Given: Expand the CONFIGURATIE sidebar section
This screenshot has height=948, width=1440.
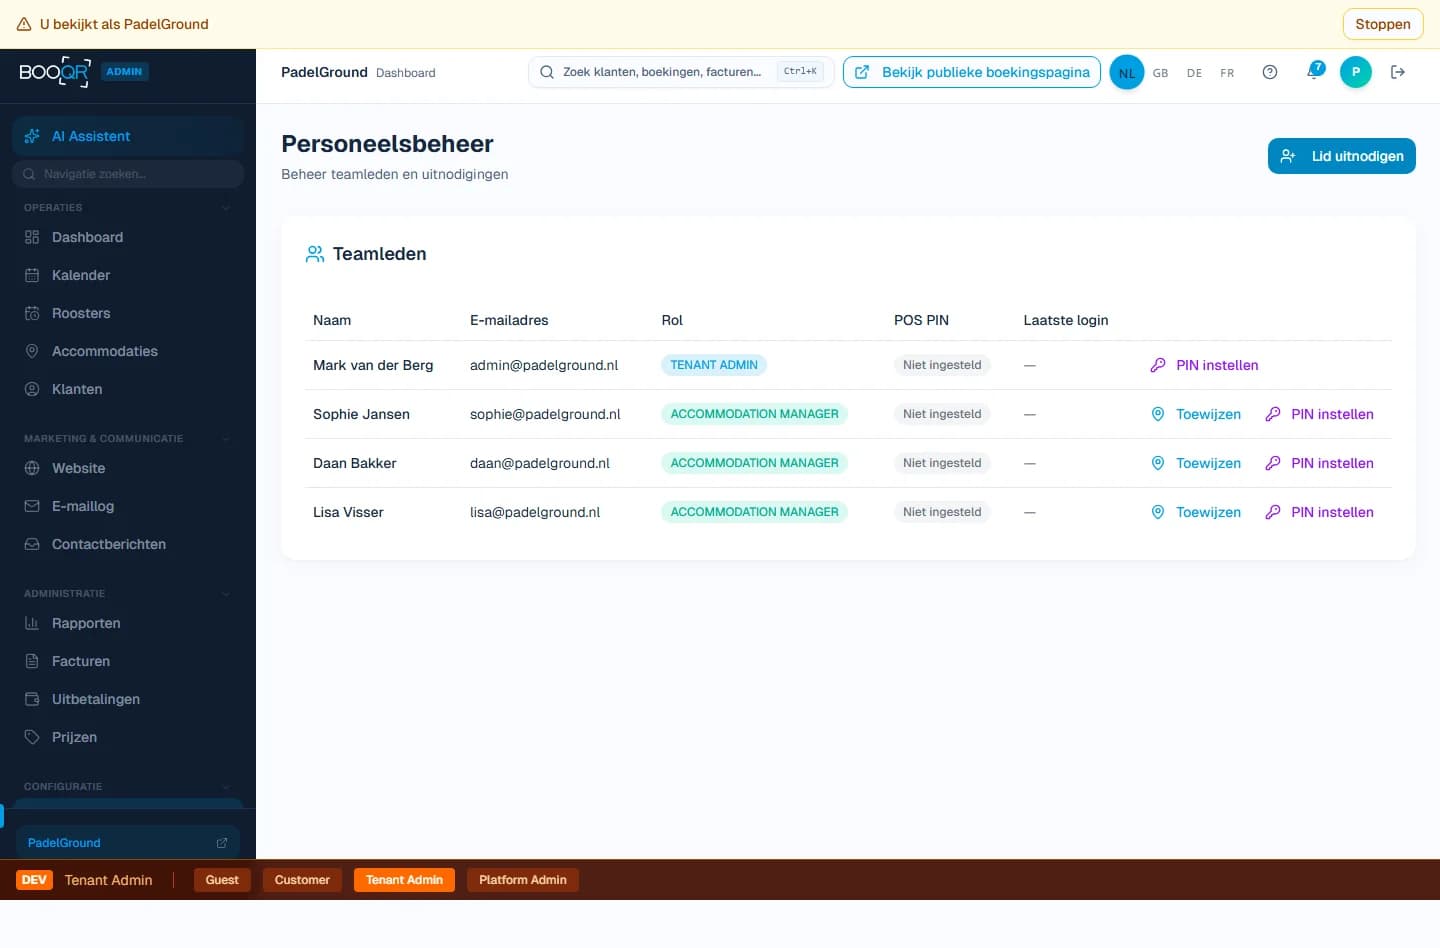Looking at the screenshot, I should [x=226, y=787].
